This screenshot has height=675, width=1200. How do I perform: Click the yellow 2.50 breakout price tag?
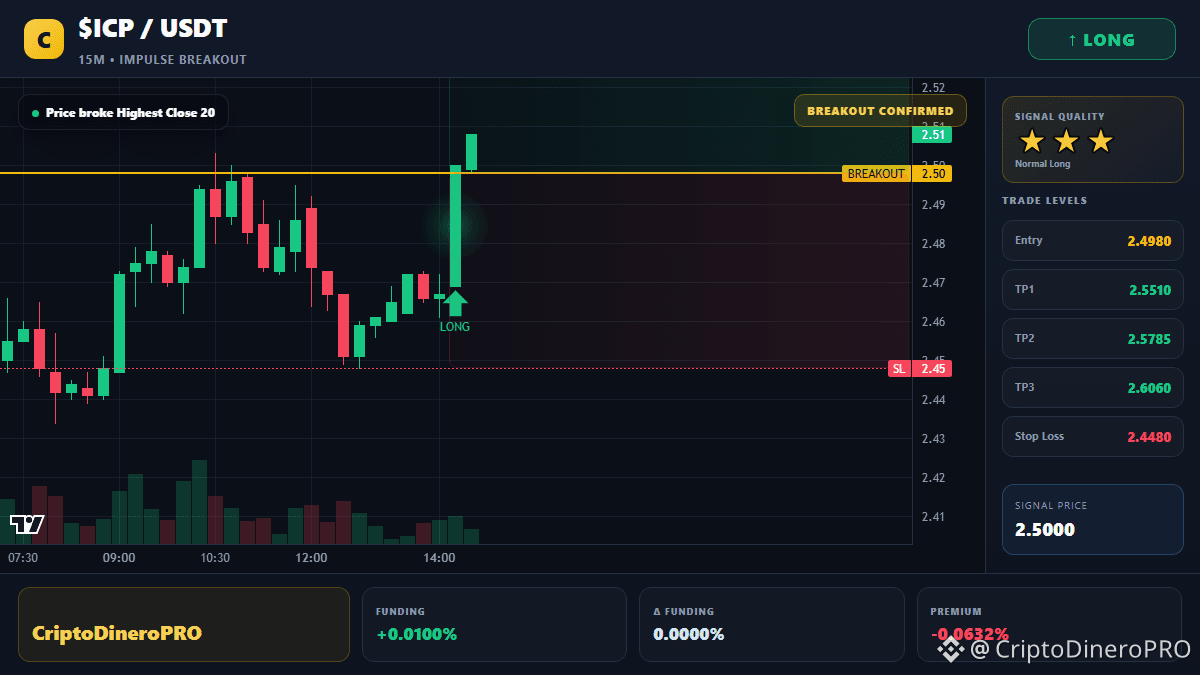932,174
